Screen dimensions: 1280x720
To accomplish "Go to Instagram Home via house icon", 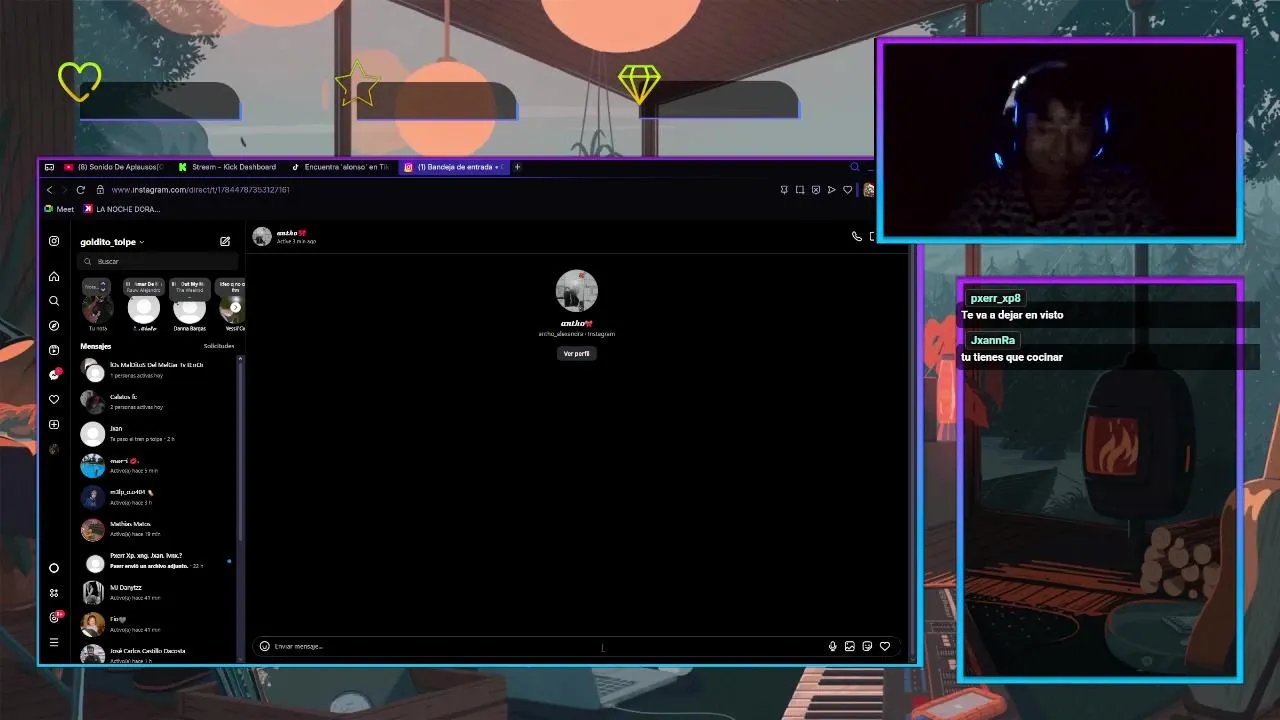I will (x=54, y=276).
